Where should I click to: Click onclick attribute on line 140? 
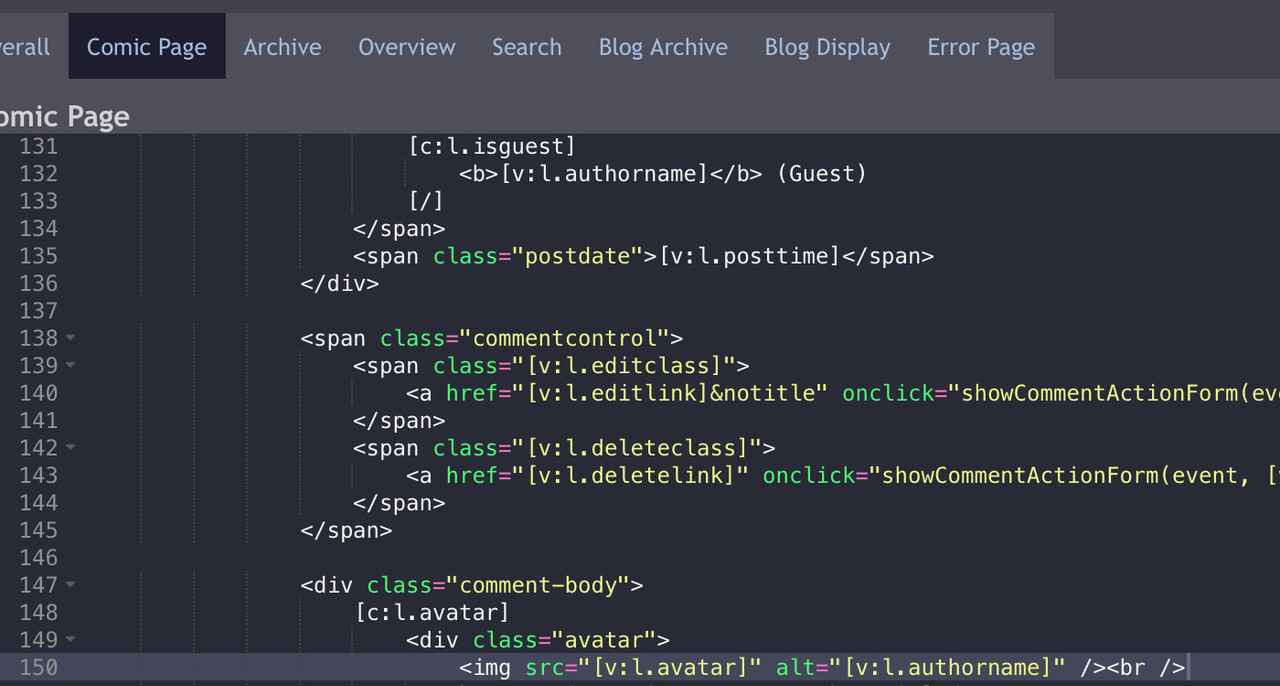click(x=888, y=393)
